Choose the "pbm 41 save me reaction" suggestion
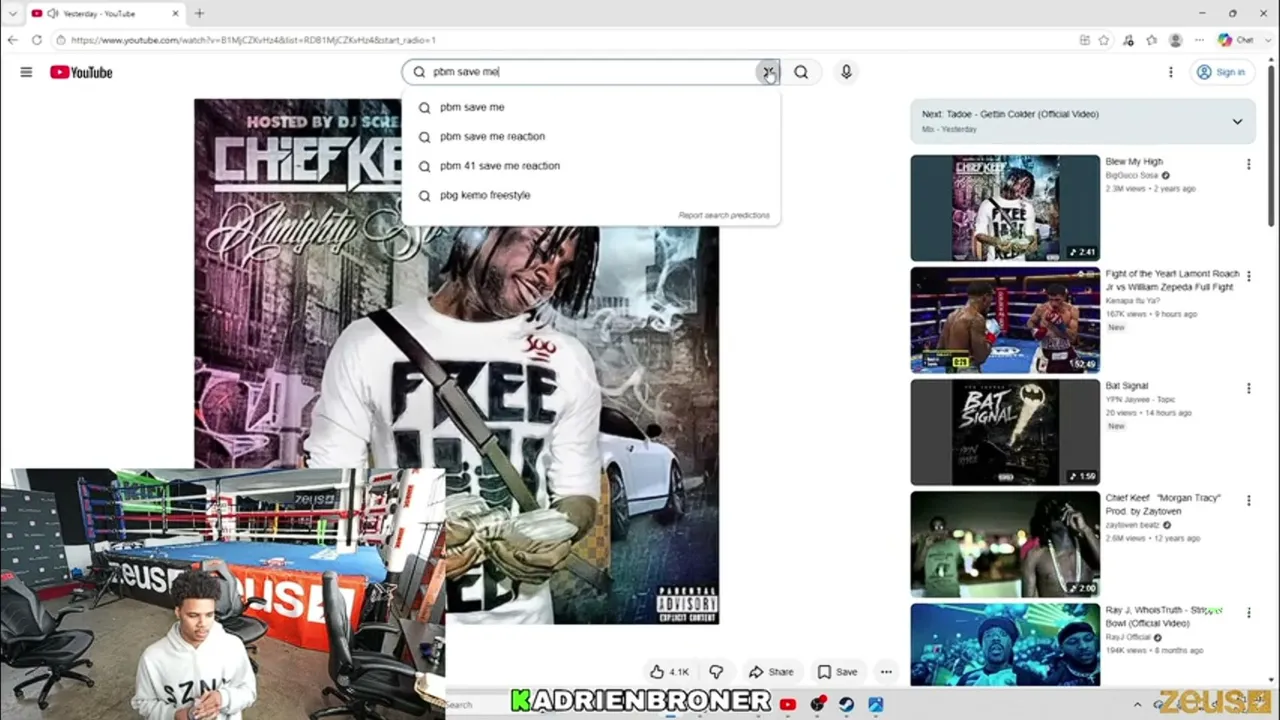The width and height of the screenshot is (1280, 720). [591, 166]
